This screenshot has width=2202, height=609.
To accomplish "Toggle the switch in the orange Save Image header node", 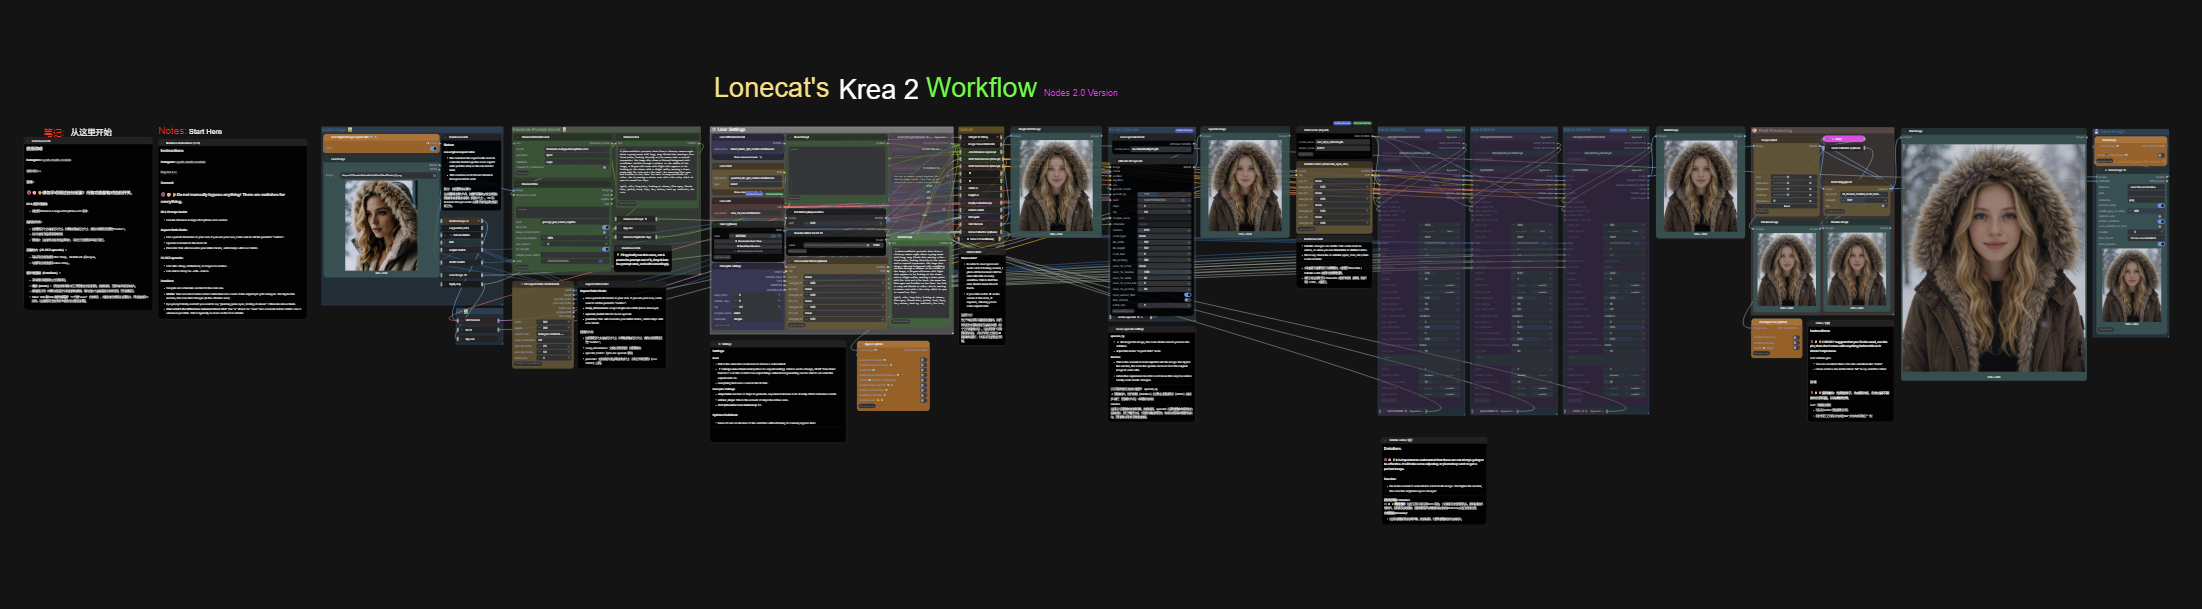I will (2161, 155).
